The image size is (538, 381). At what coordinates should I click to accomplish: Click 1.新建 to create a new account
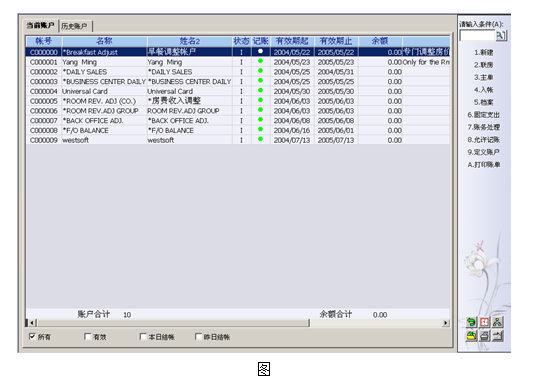point(483,53)
